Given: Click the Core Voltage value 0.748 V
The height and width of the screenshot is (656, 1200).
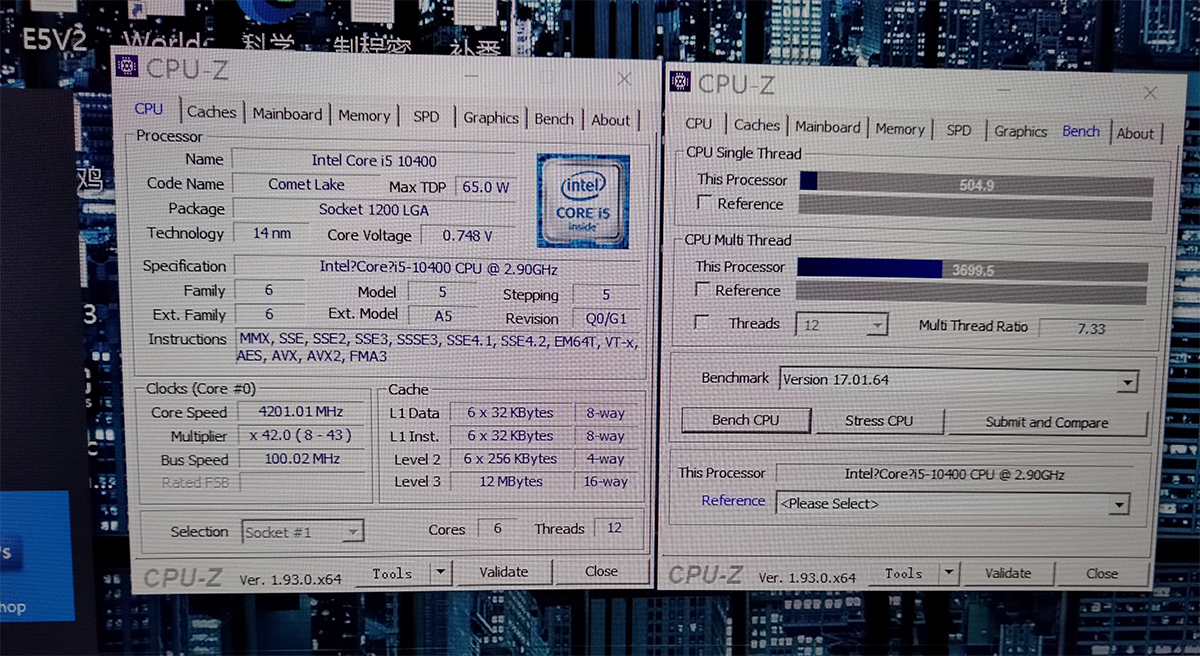Looking at the screenshot, I should click(x=468, y=236).
